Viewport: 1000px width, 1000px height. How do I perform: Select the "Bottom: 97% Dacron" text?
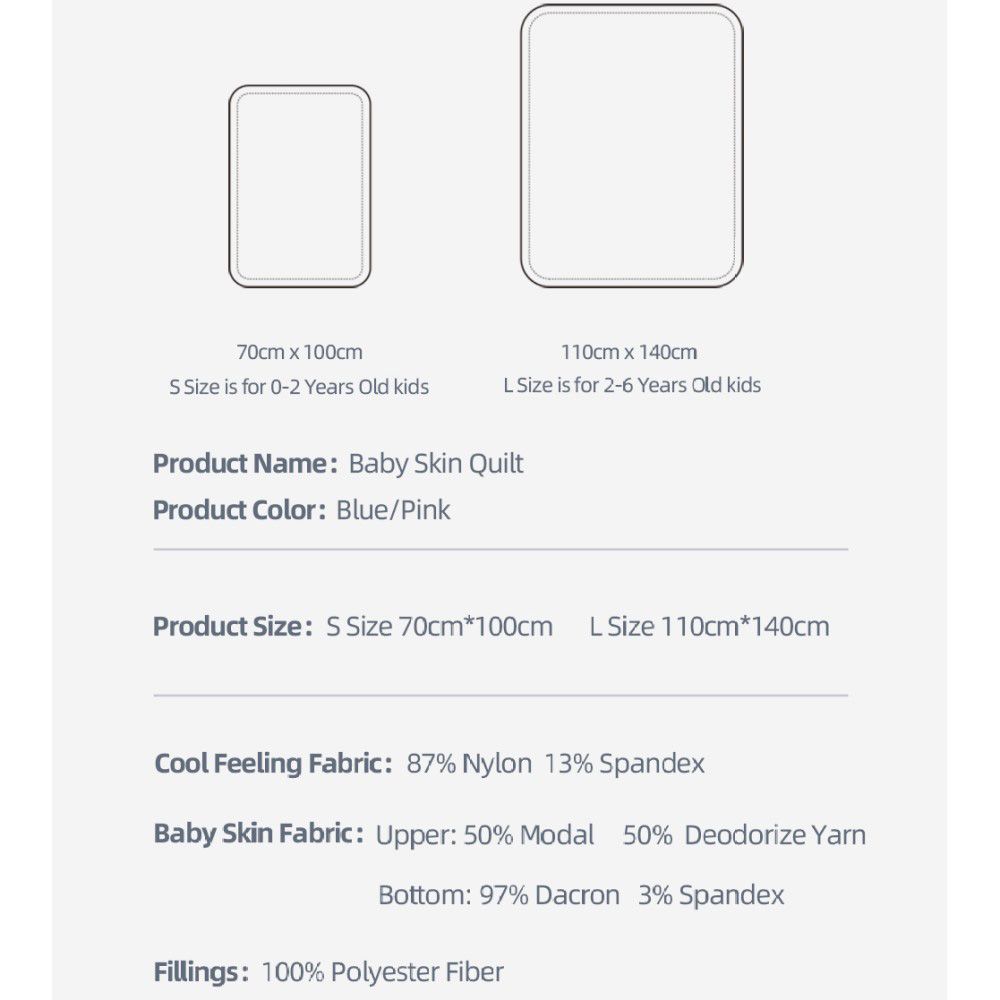499,895
